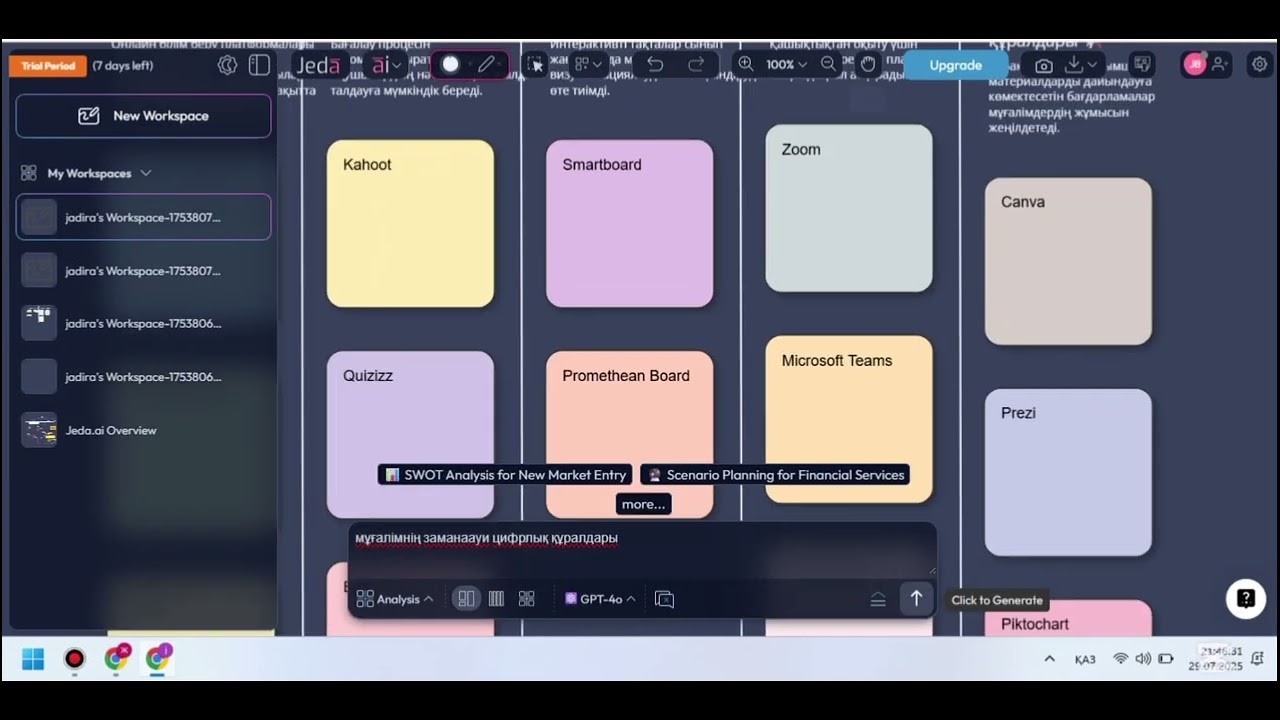
Task: Choose SWOT Analysis for New Market Entry suggestion
Action: tap(505, 475)
